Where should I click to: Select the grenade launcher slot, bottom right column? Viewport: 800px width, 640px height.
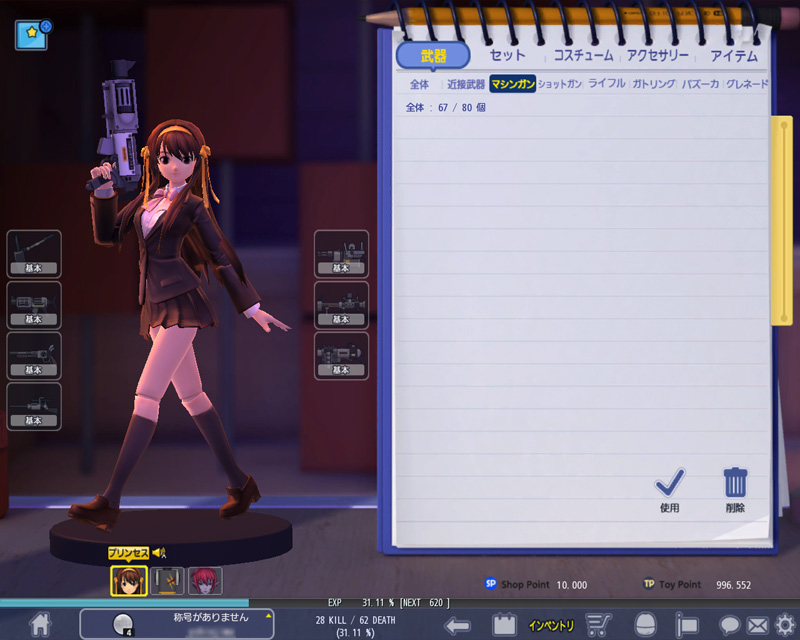coord(341,356)
